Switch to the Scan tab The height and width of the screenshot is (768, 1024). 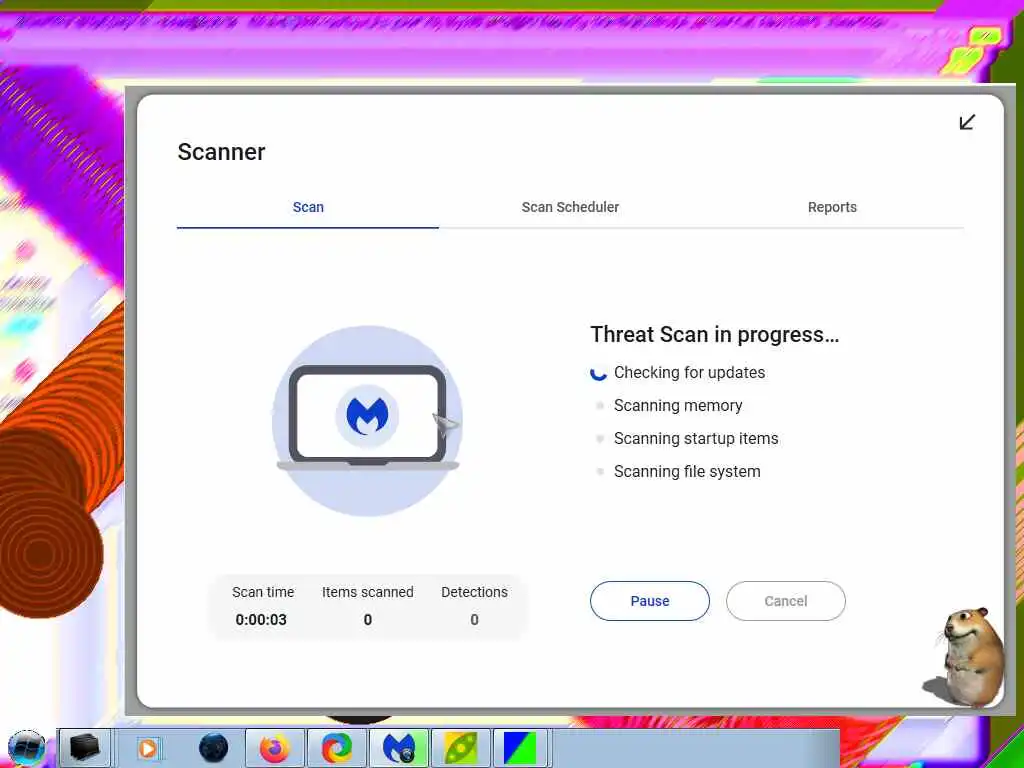tap(308, 207)
